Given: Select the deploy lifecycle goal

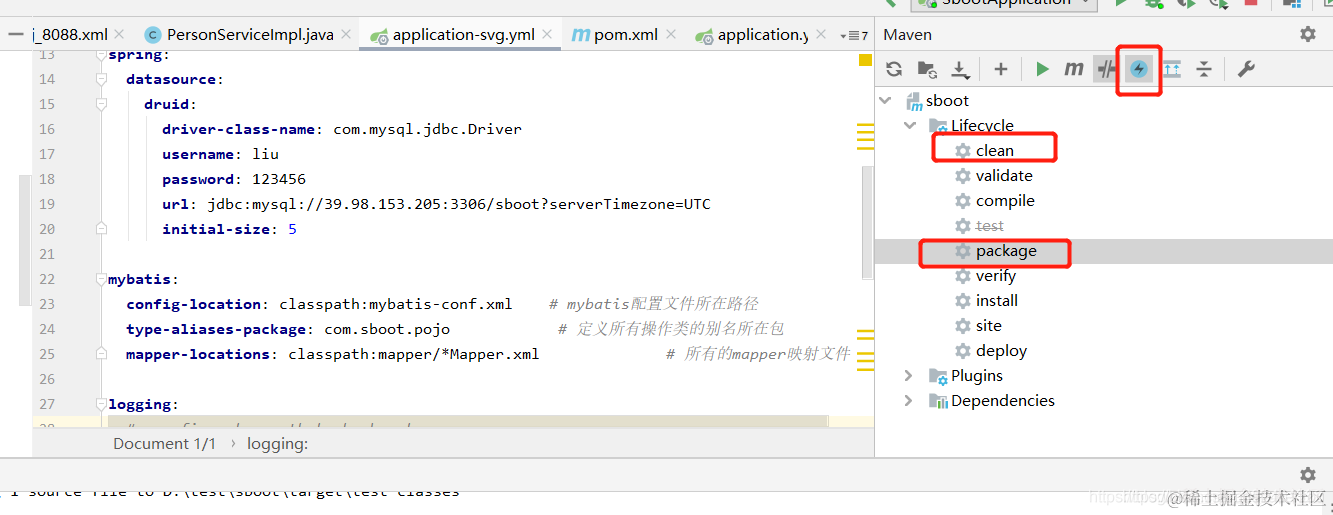Looking at the screenshot, I should tap(1002, 350).
